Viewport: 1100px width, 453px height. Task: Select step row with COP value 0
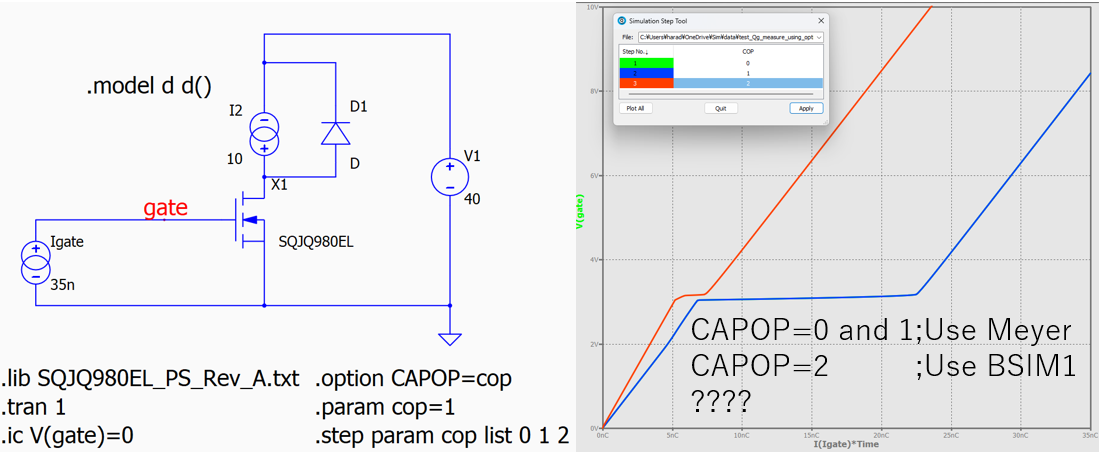tap(748, 63)
